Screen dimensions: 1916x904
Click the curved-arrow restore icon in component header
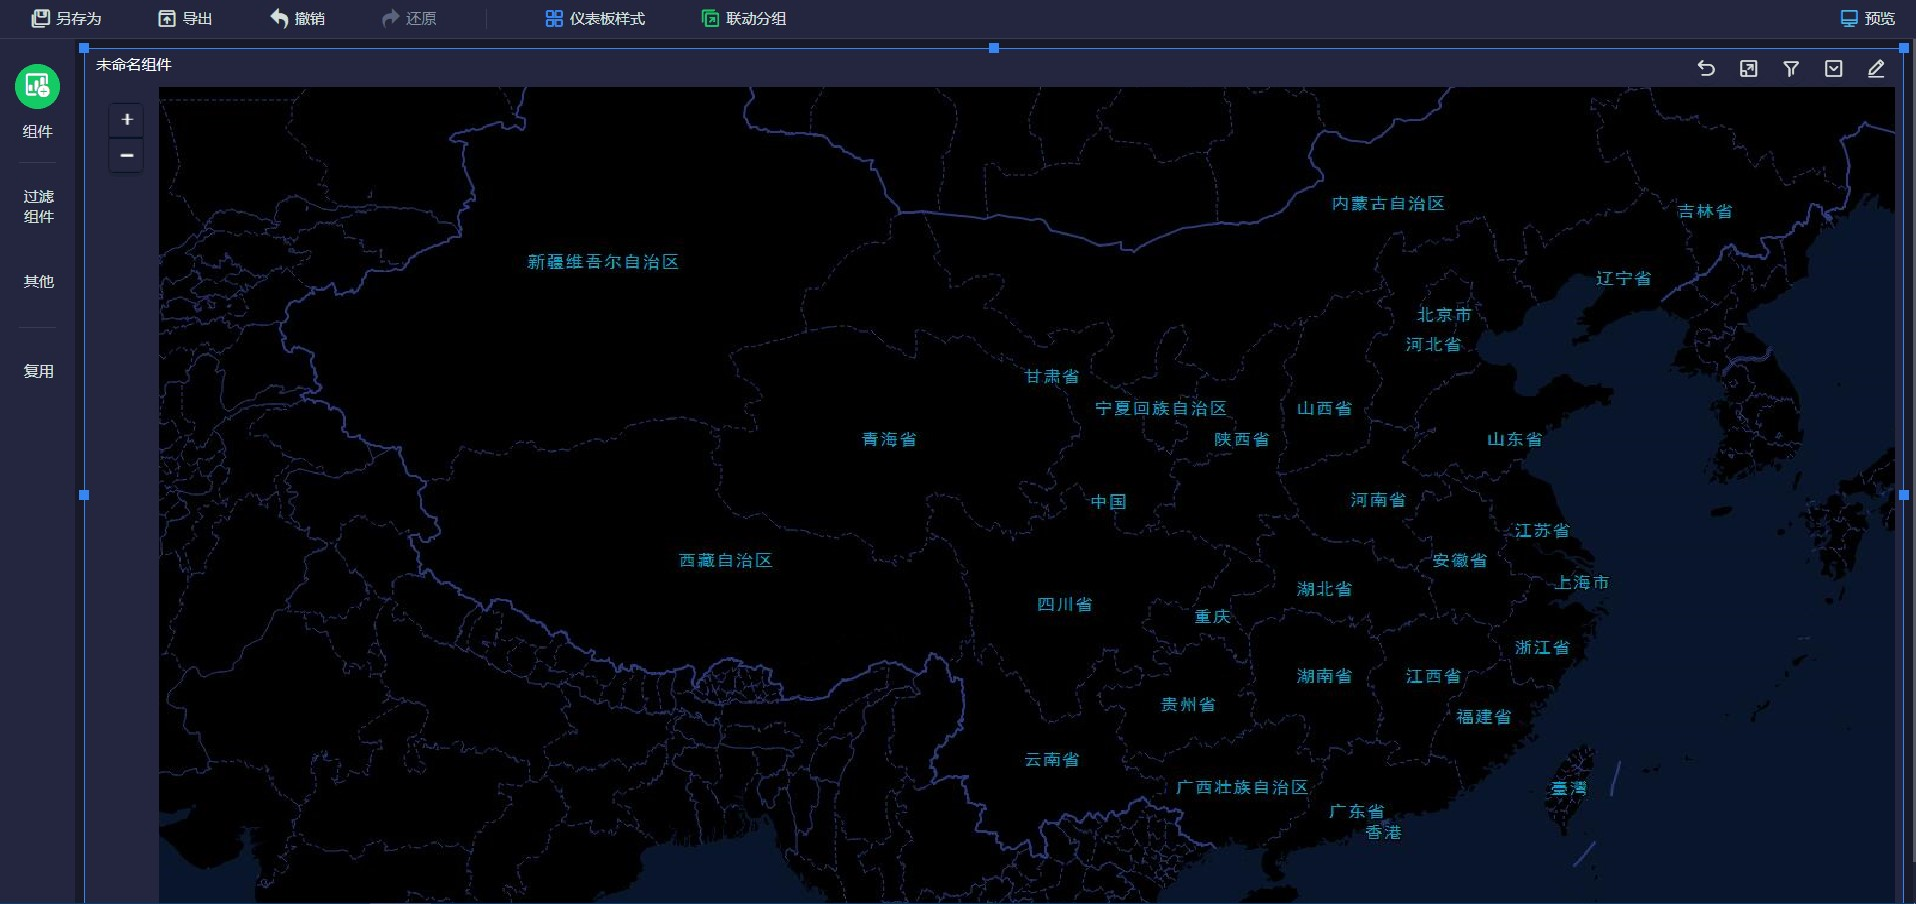point(1706,68)
